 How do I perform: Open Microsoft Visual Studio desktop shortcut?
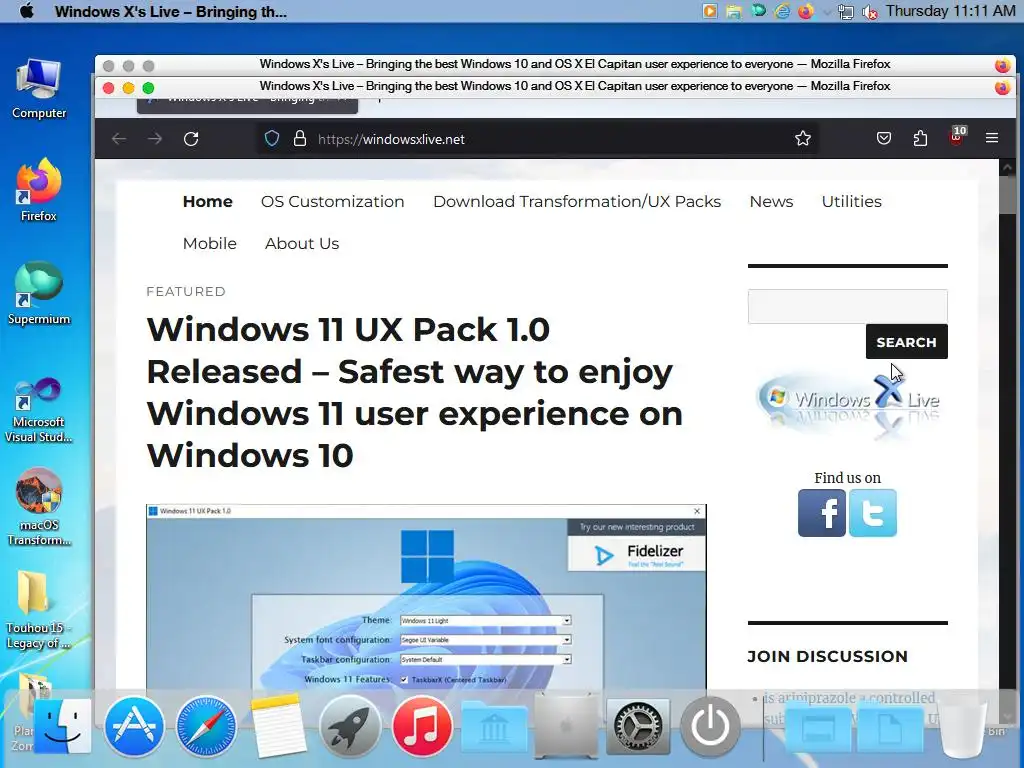tap(39, 410)
